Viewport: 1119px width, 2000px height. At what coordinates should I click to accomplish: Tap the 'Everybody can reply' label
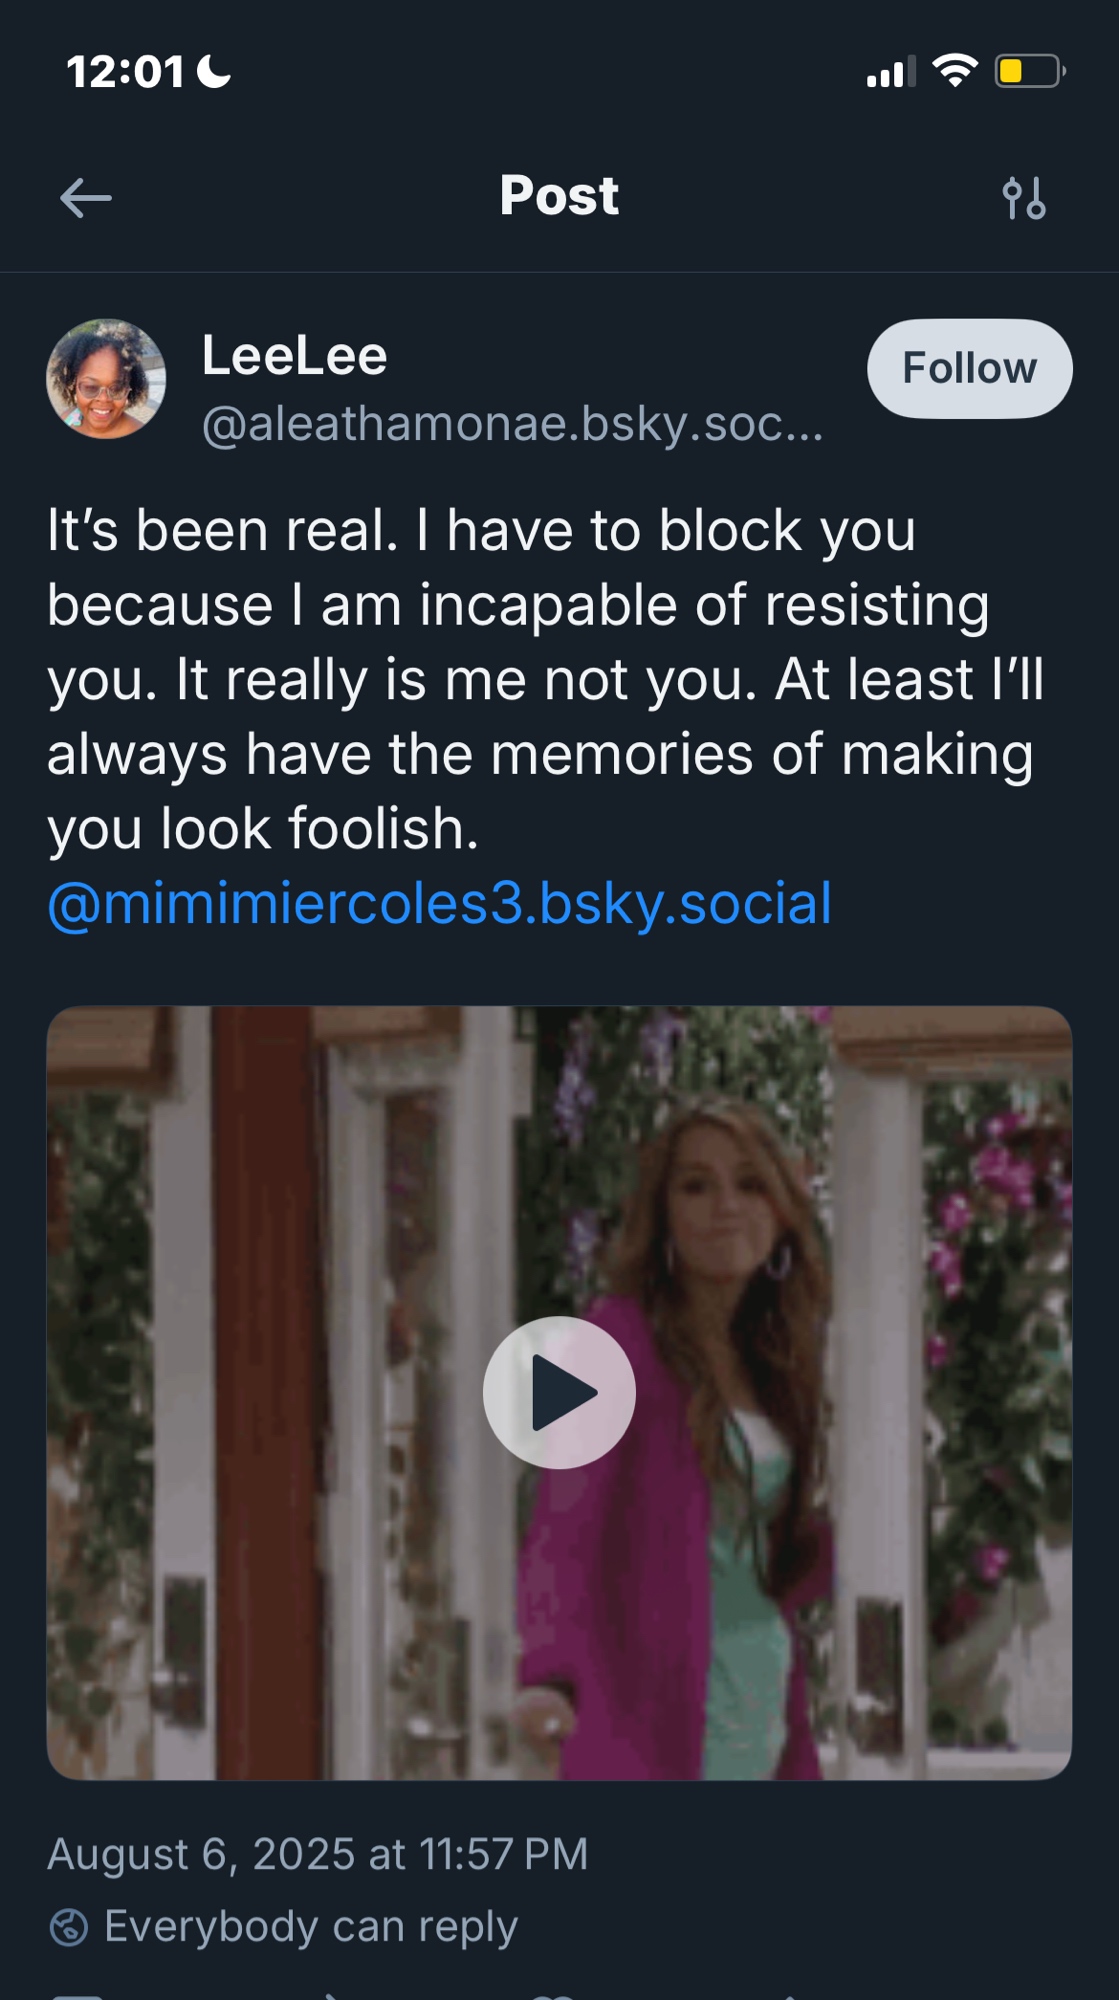click(x=311, y=1927)
